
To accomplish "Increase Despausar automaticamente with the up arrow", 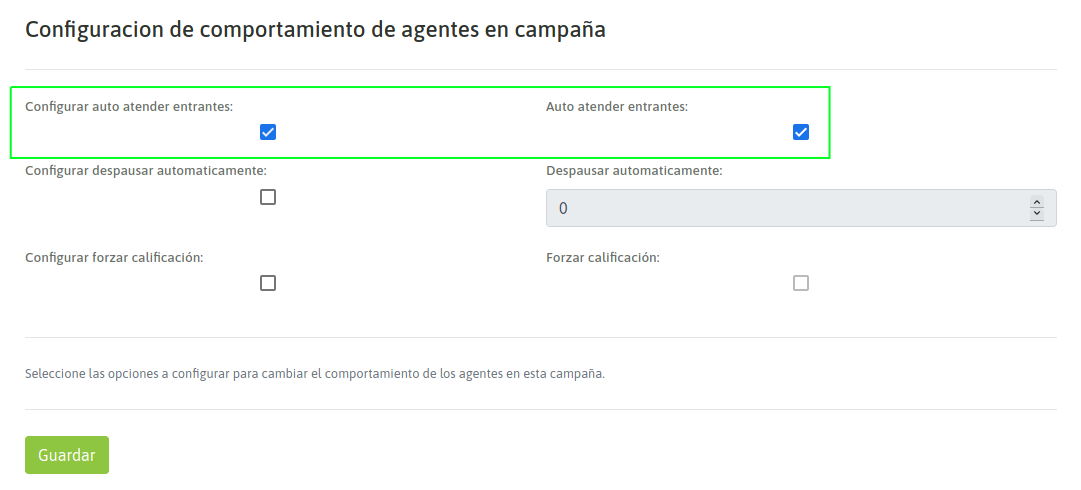I will point(1037,203).
